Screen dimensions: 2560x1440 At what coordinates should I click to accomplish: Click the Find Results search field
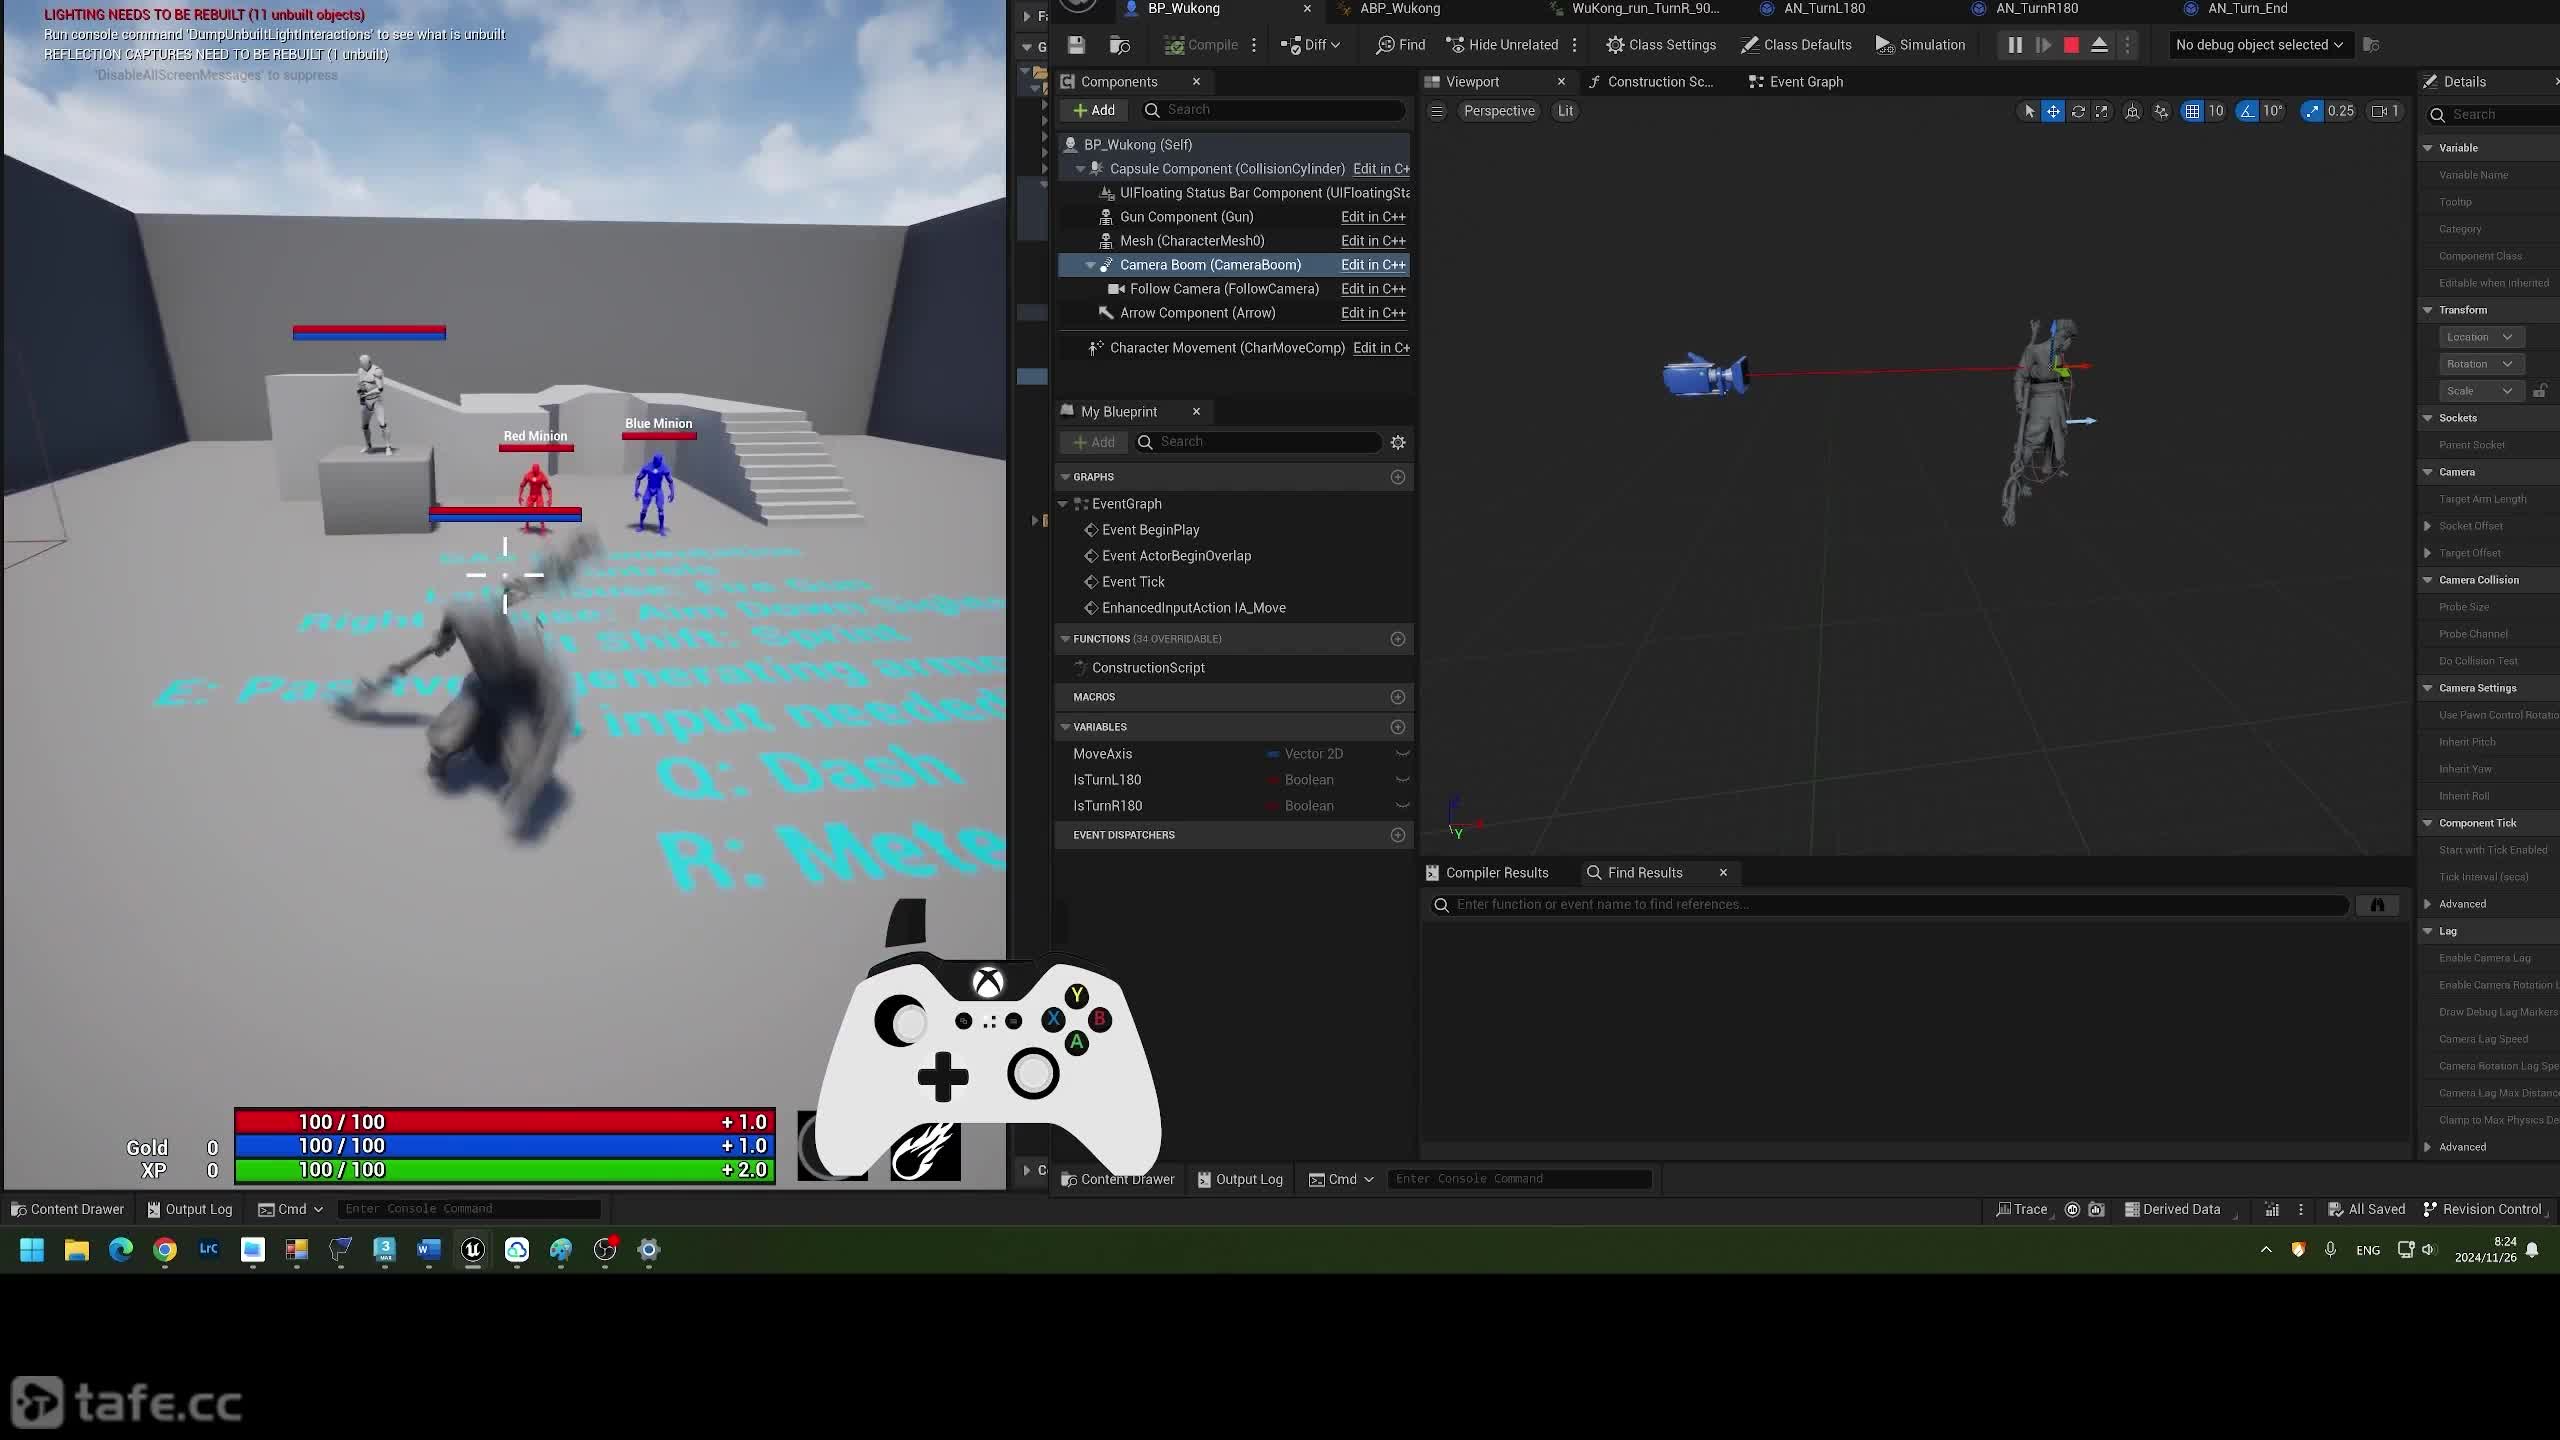[x=1888, y=905]
